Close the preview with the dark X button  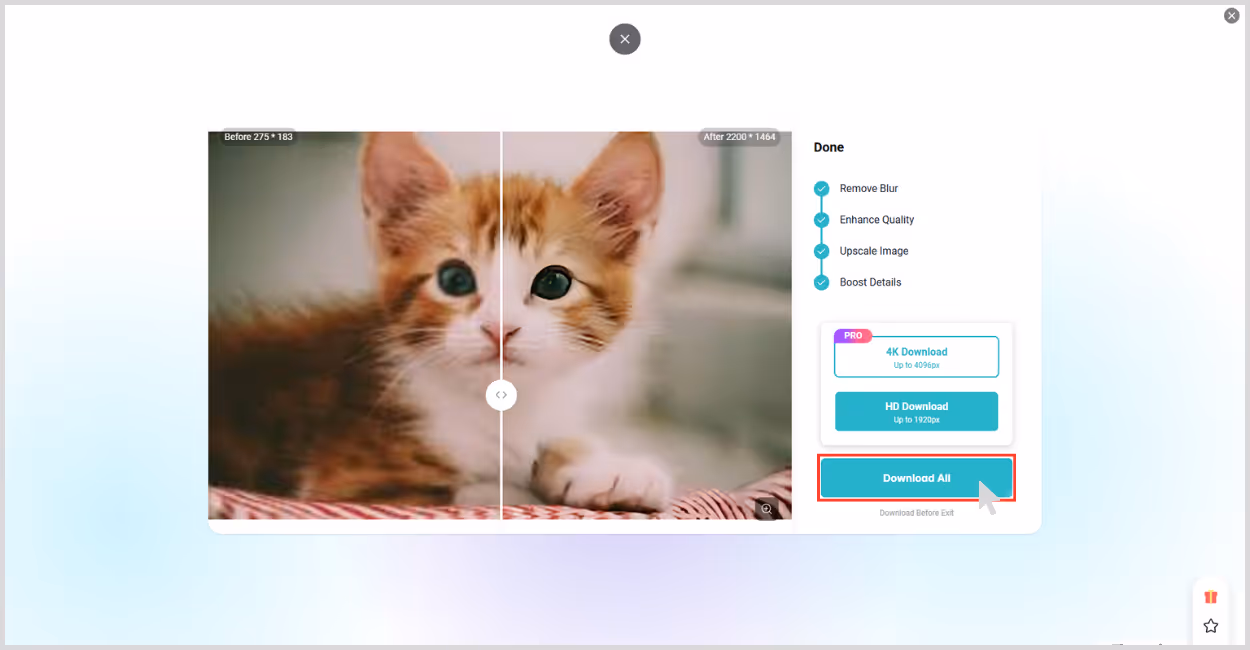625,39
